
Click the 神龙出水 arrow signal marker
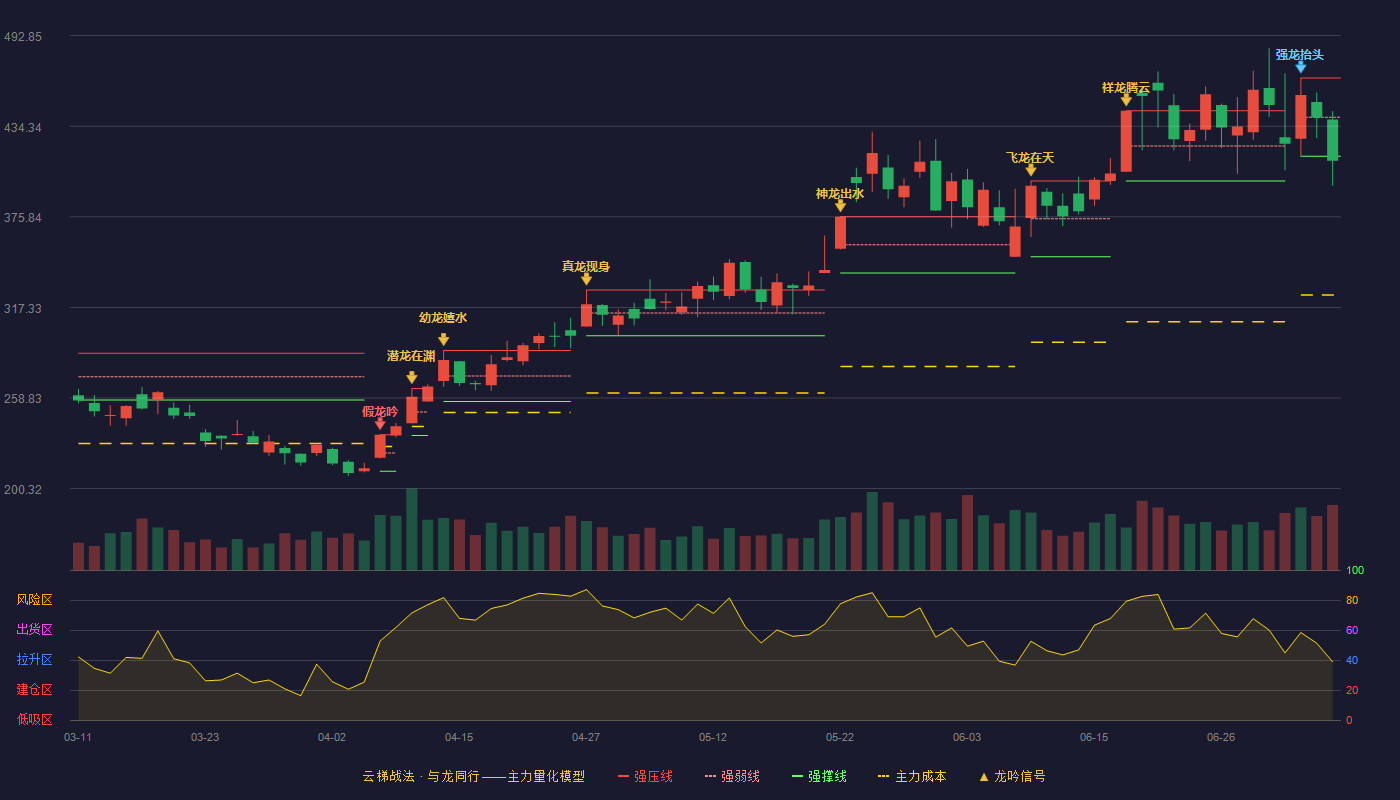click(840, 206)
